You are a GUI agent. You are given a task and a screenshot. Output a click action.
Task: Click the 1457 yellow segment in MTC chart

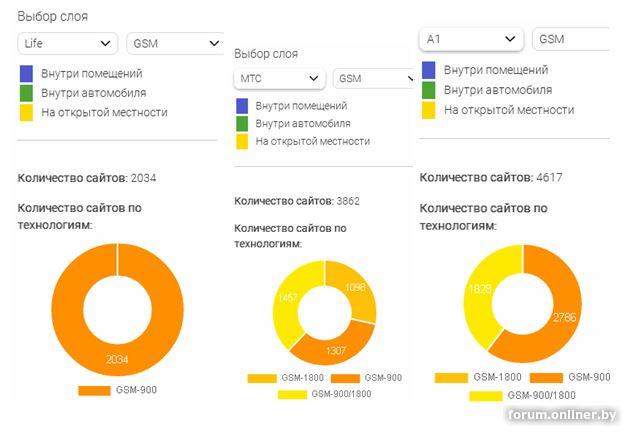287,297
